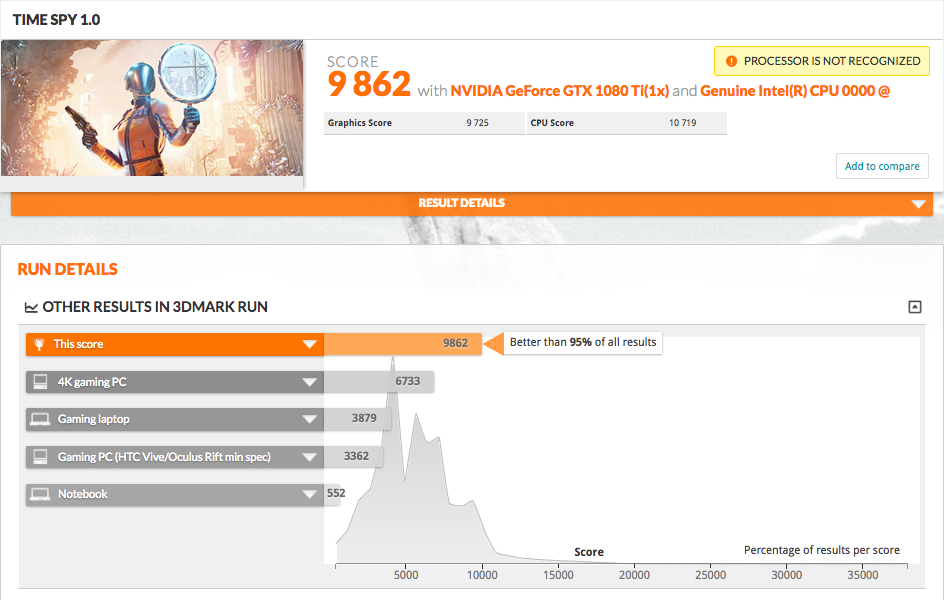
Task: Click the RUN DETAILS heading
Action: click(x=67, y=270)
